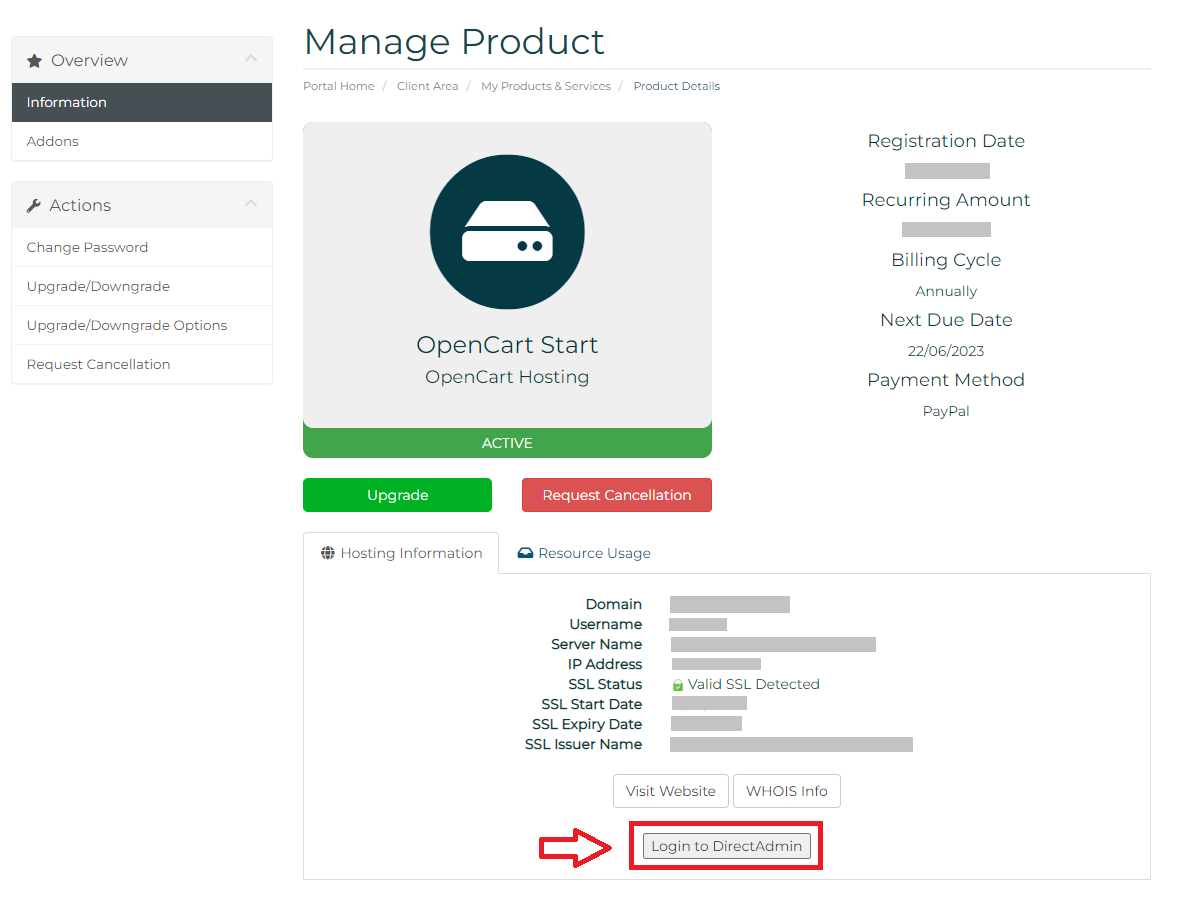Viewport: 1179px width, 901px height.
Task: Click the Overview star icon
Action: click(x=34, y=61)
